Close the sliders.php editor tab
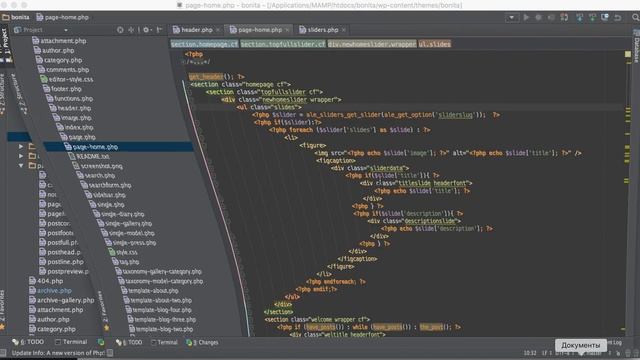 tap(344, 30)
